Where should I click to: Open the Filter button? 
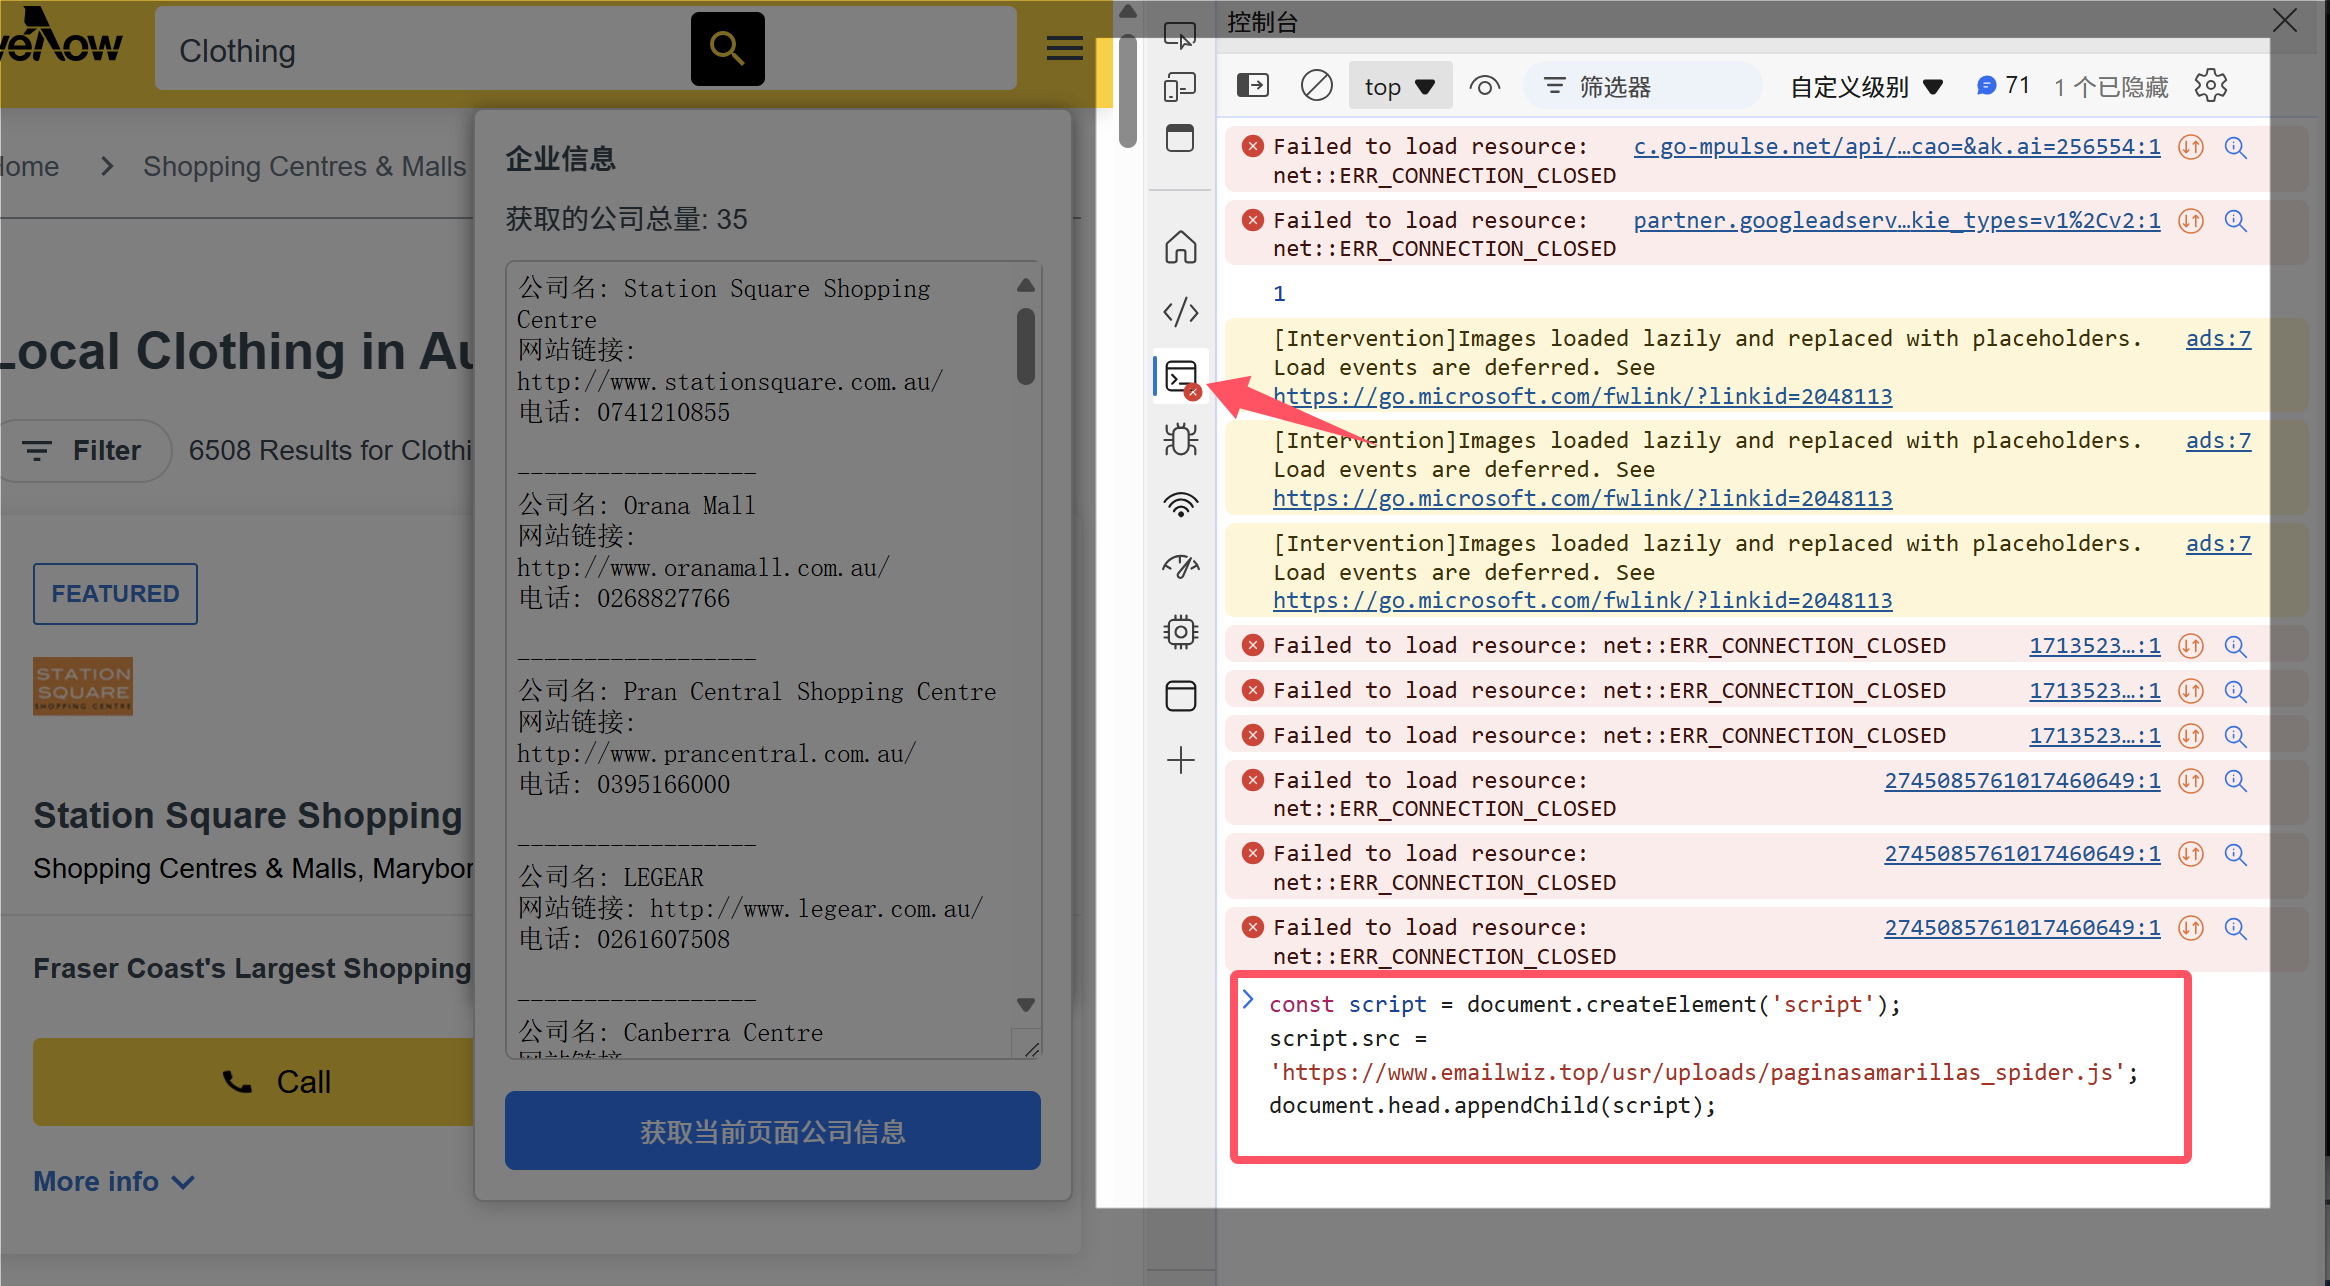point(85,451)
